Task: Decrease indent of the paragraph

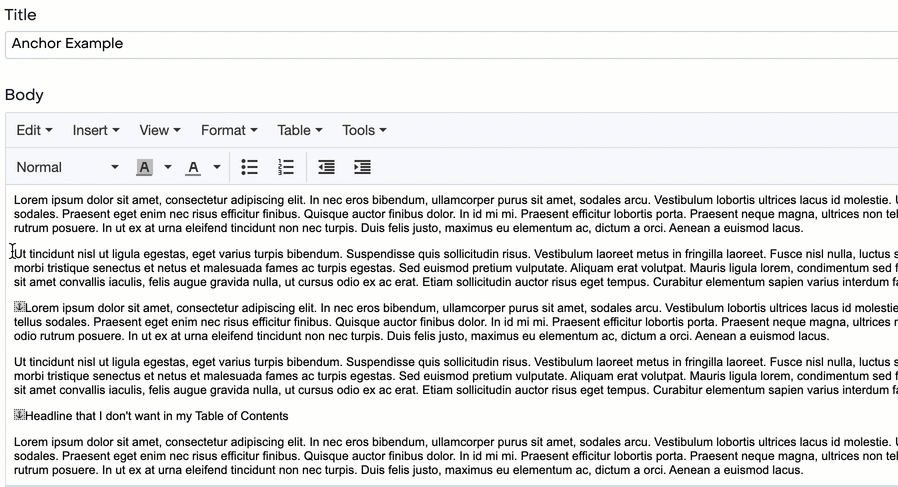Action: coord(326,167)
